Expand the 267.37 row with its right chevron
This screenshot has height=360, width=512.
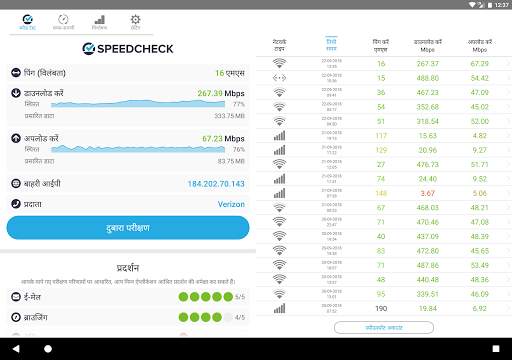click(509, 63)
